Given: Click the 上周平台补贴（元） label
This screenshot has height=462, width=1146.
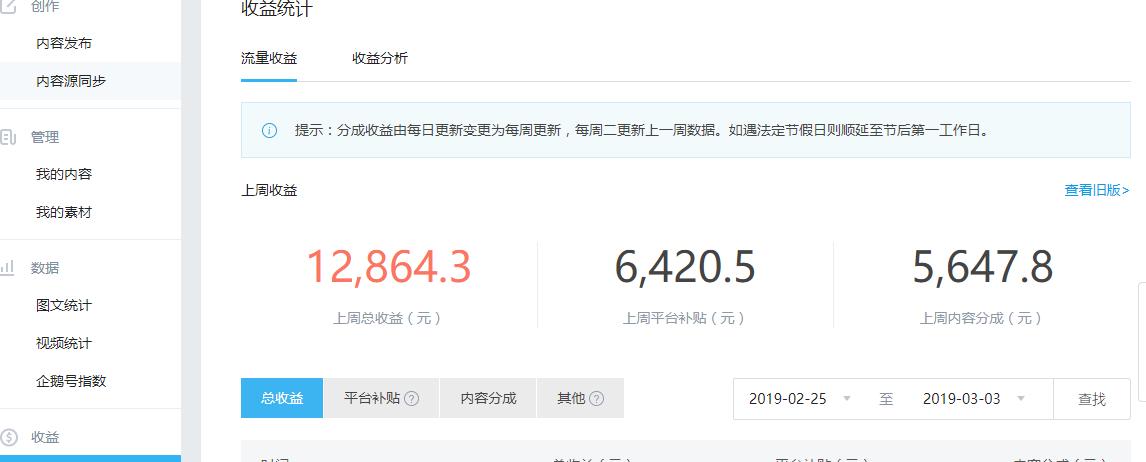Looking at the screenshot, I should tap(684, 319).
